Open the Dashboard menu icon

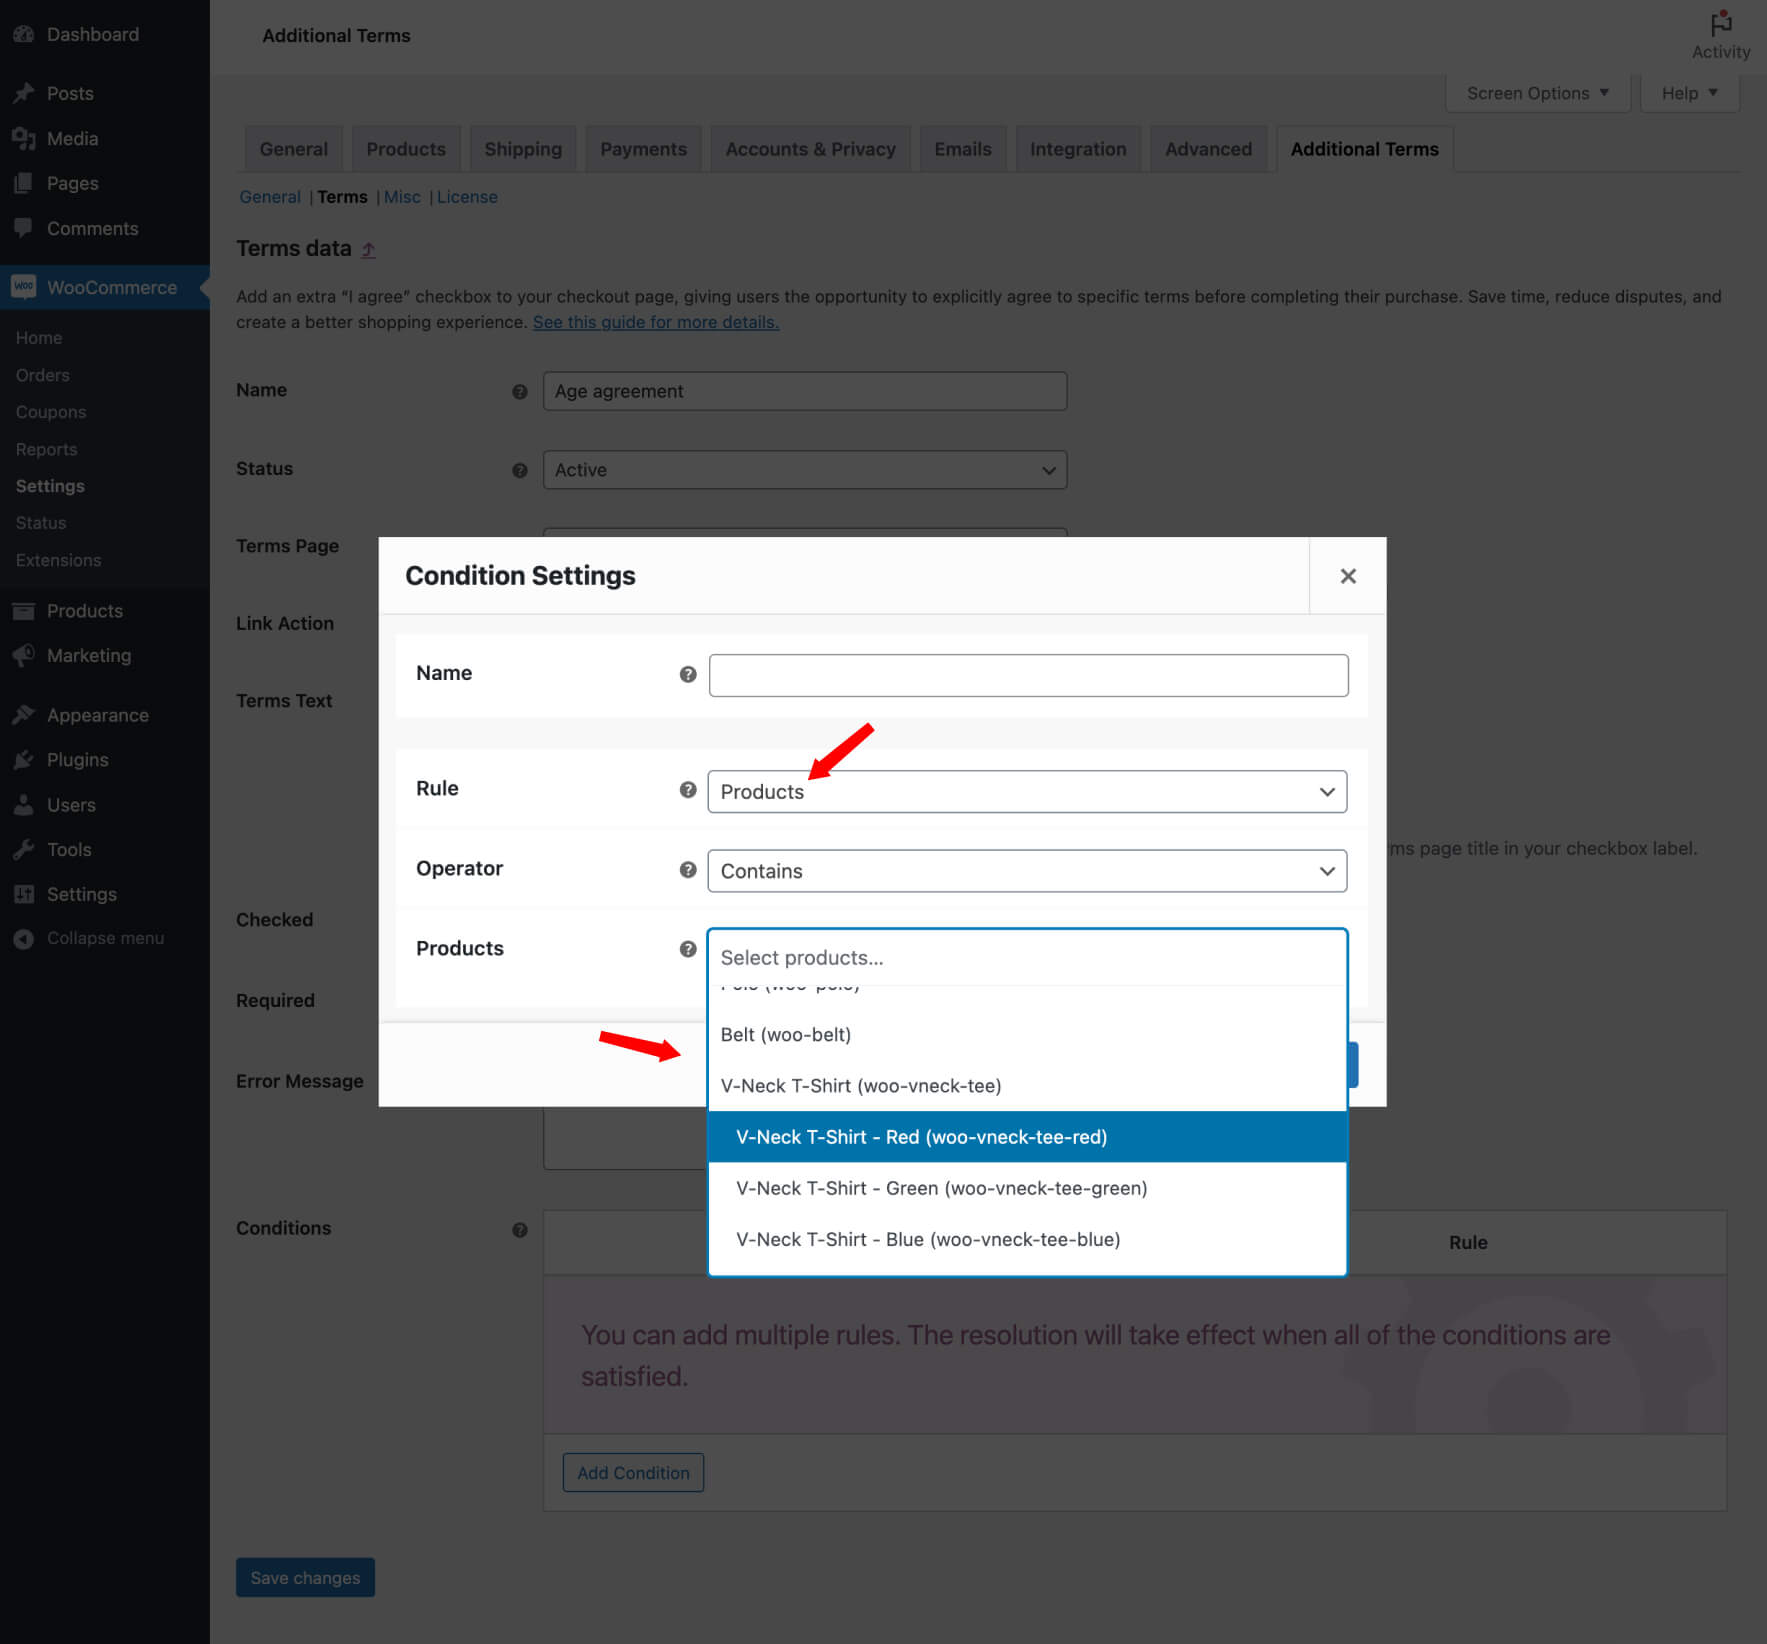[24, 34]
